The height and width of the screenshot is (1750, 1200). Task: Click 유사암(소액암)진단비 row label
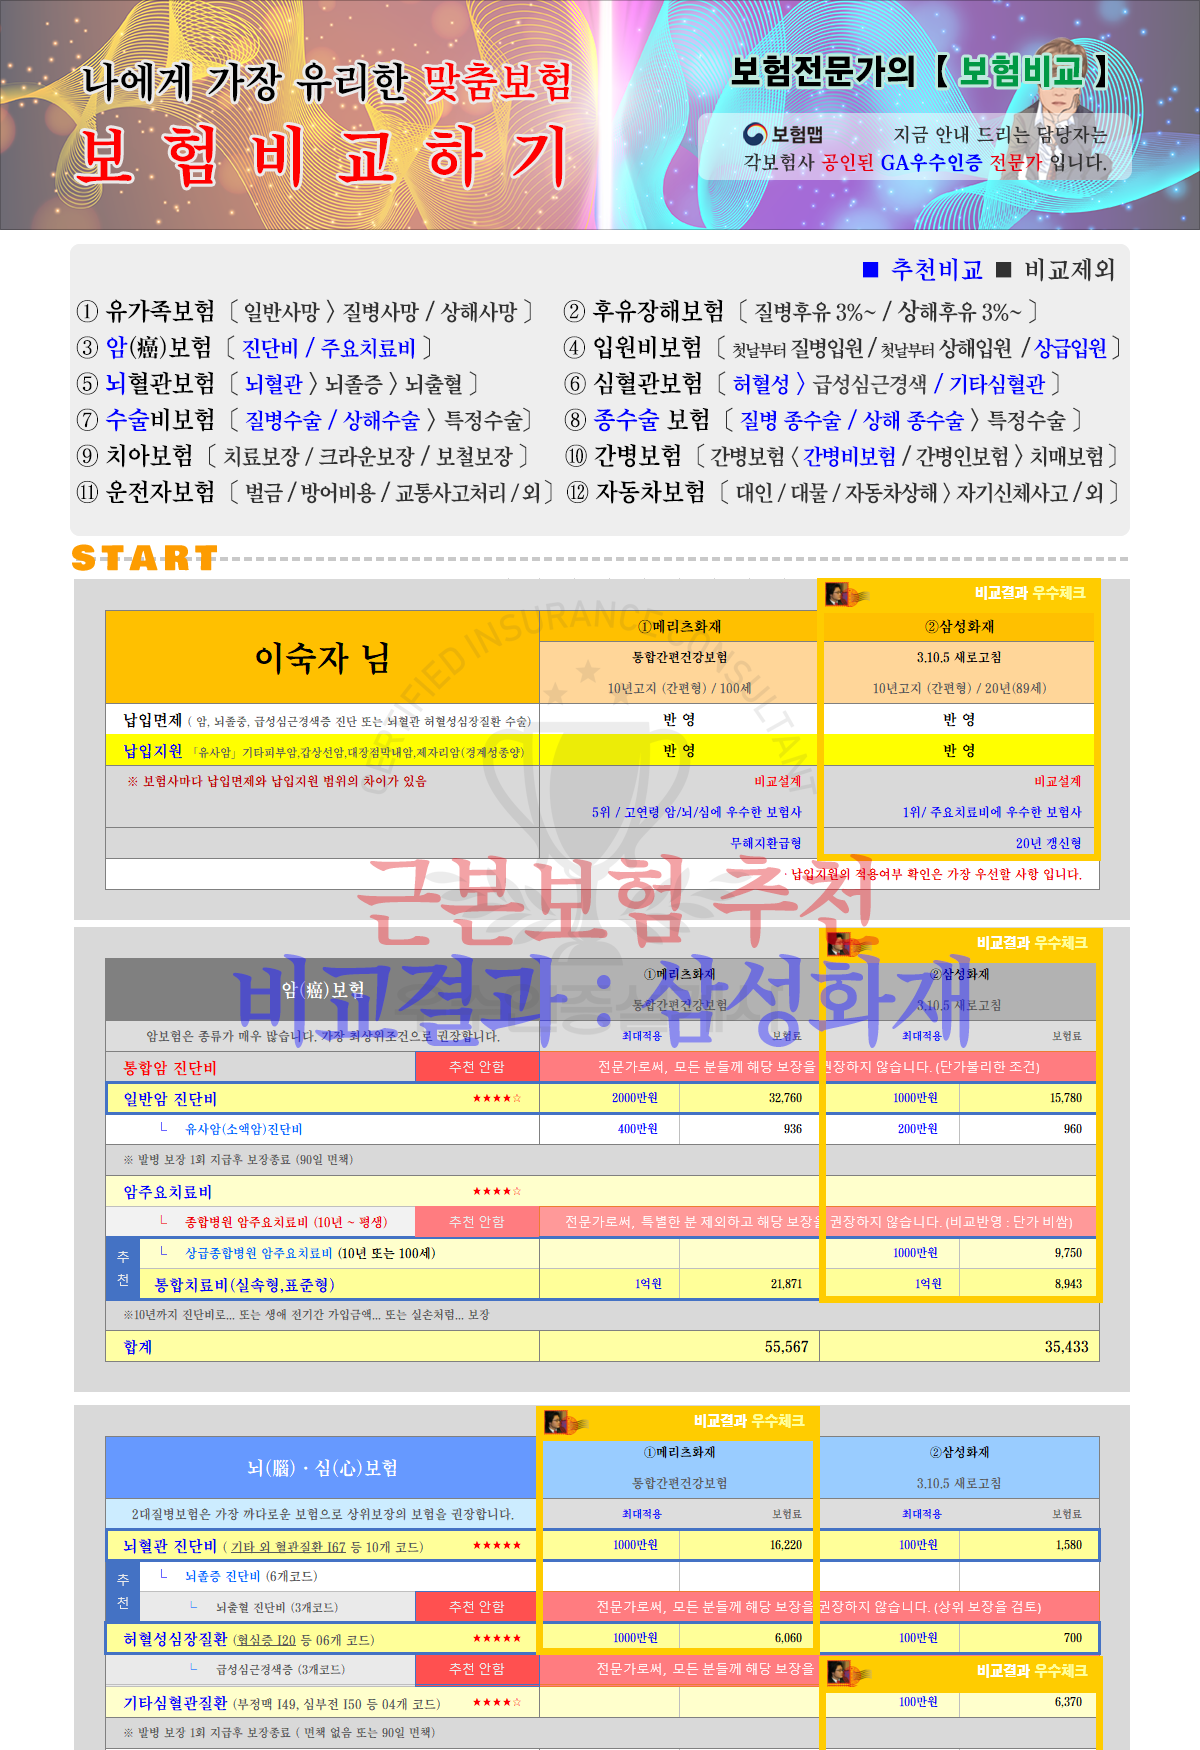pos(244,1129)
